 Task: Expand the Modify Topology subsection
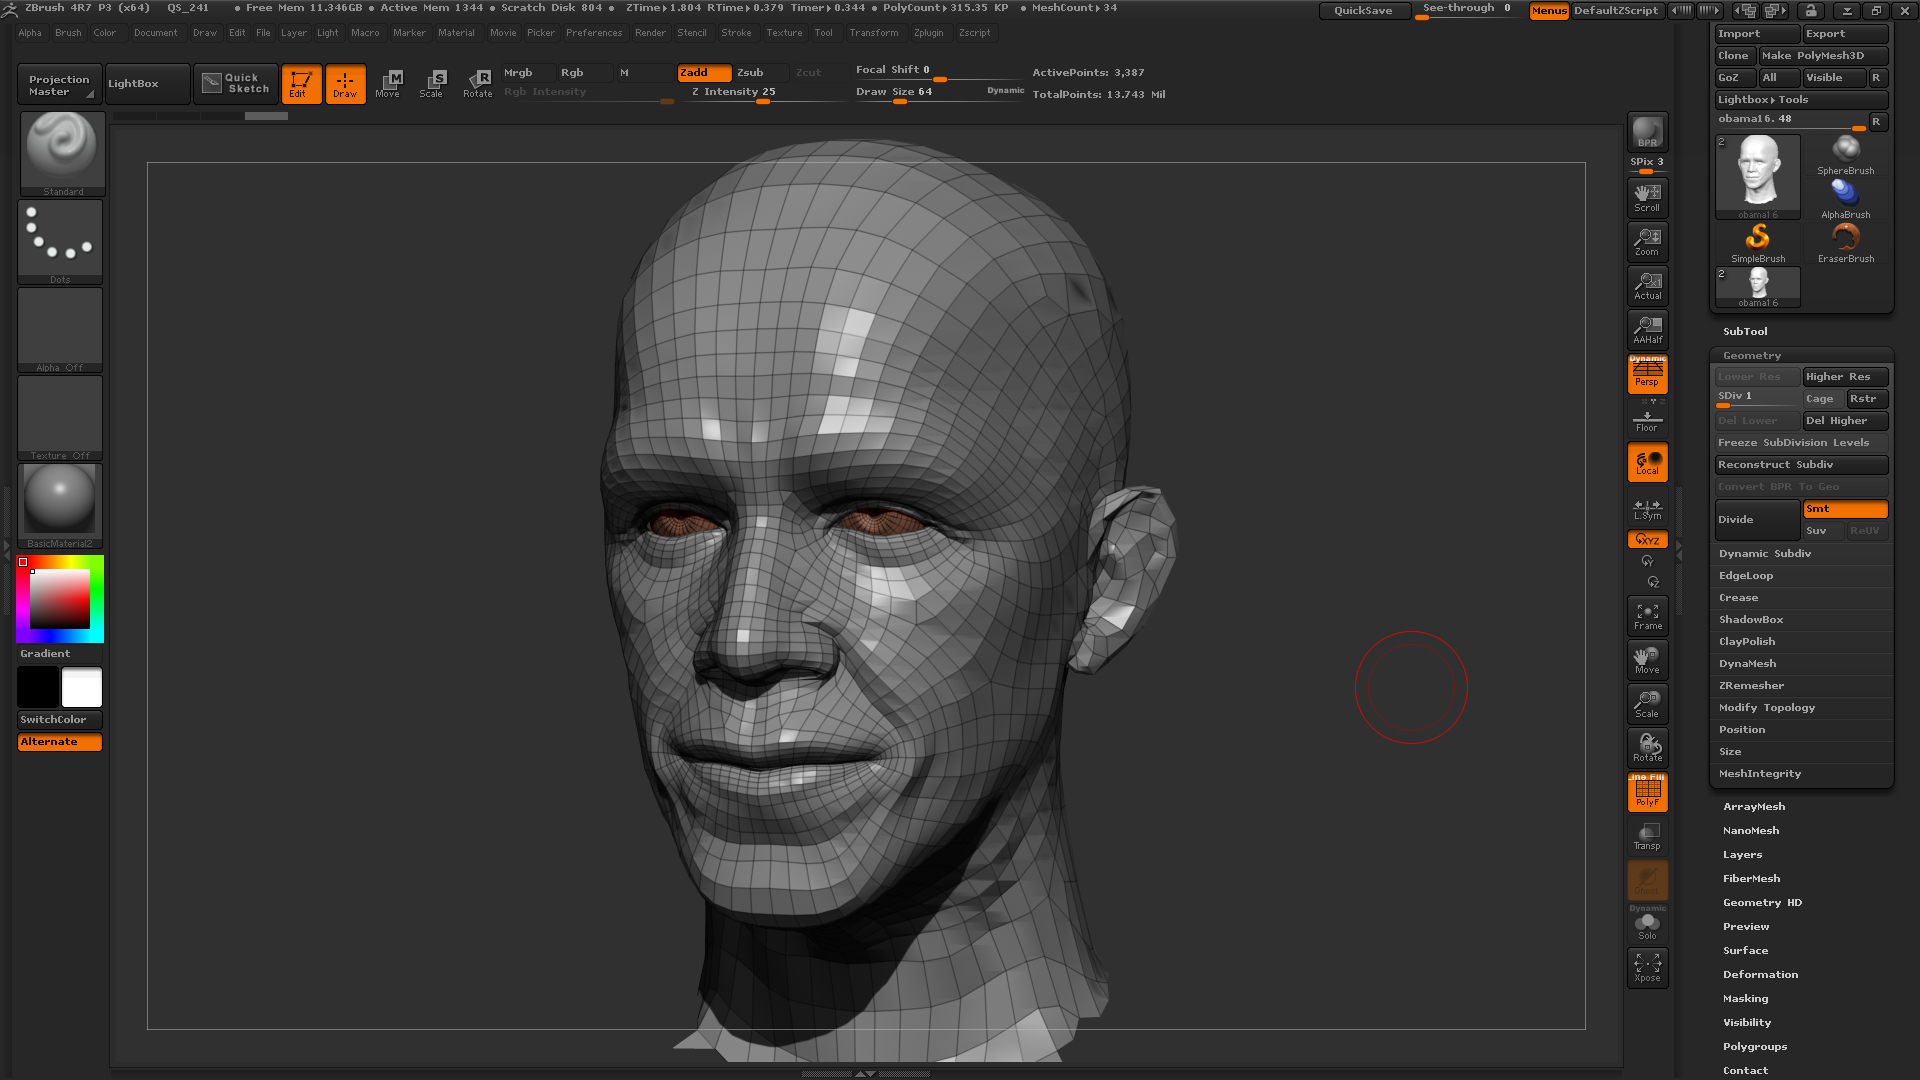[x=1767, y=708]
